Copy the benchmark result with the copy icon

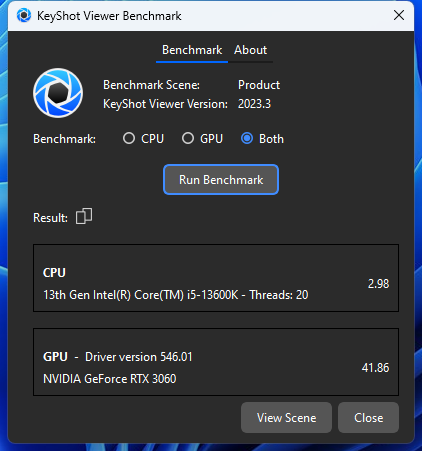coord(84,217)
